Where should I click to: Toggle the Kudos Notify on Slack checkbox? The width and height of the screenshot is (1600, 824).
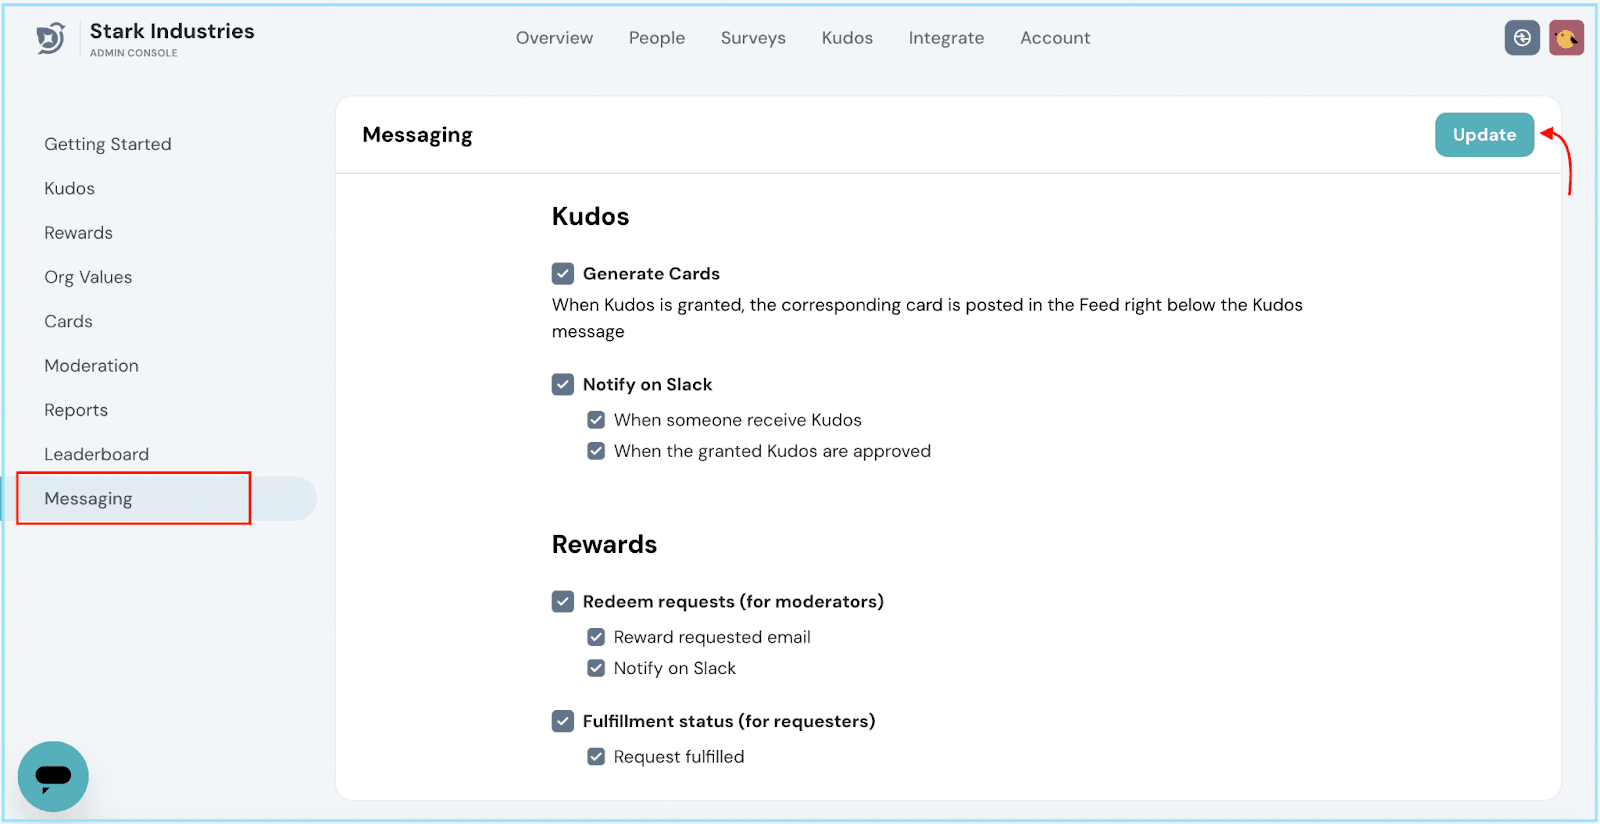coord(563,385)
